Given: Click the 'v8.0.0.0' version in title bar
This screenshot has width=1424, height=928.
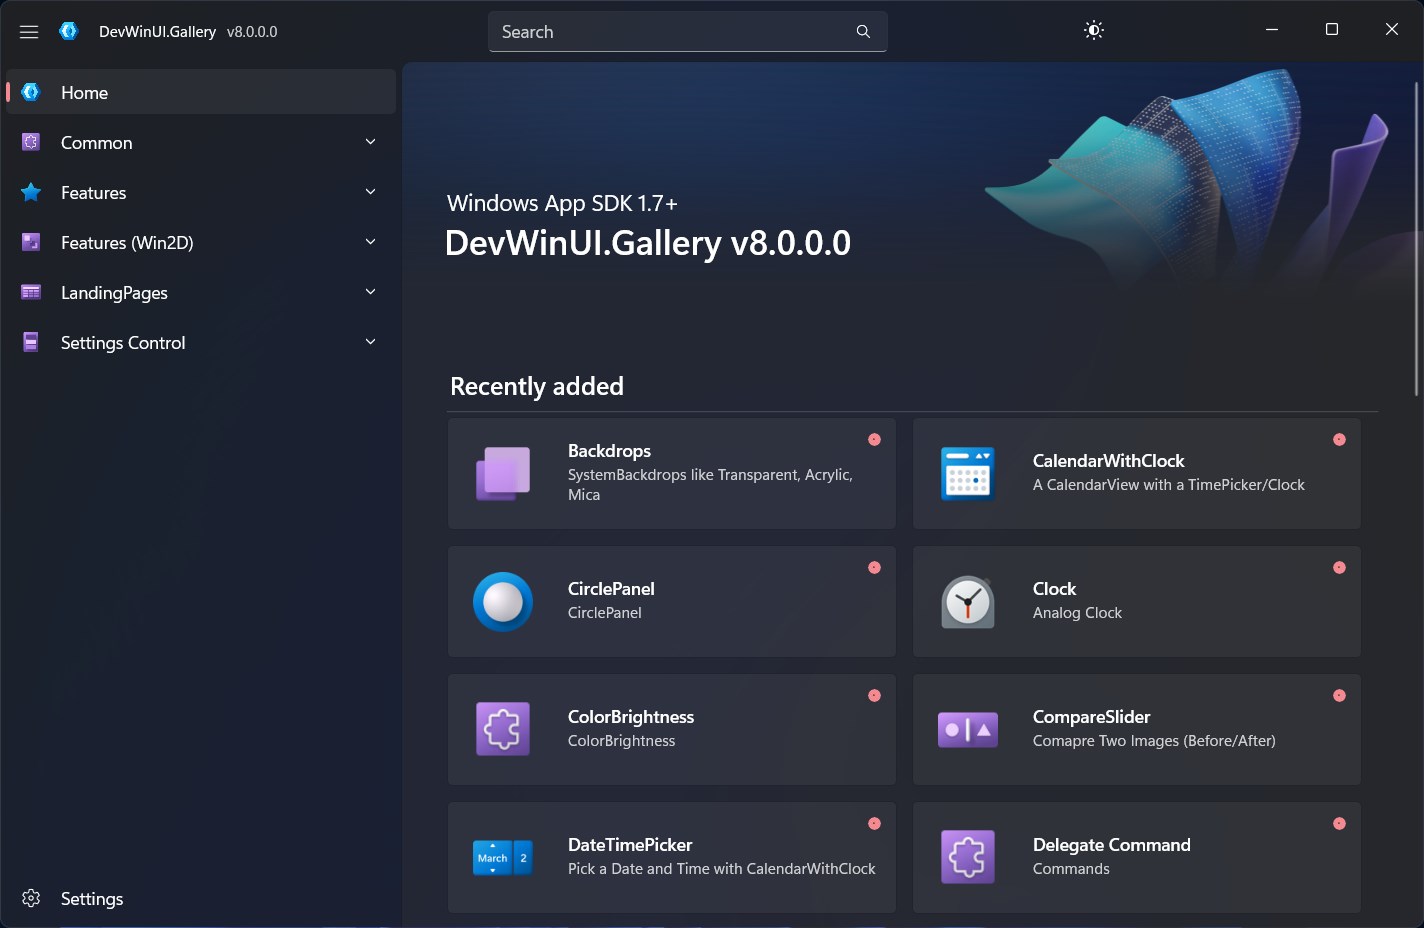Looking at the screenshot, I should click(x=252, y=32).
